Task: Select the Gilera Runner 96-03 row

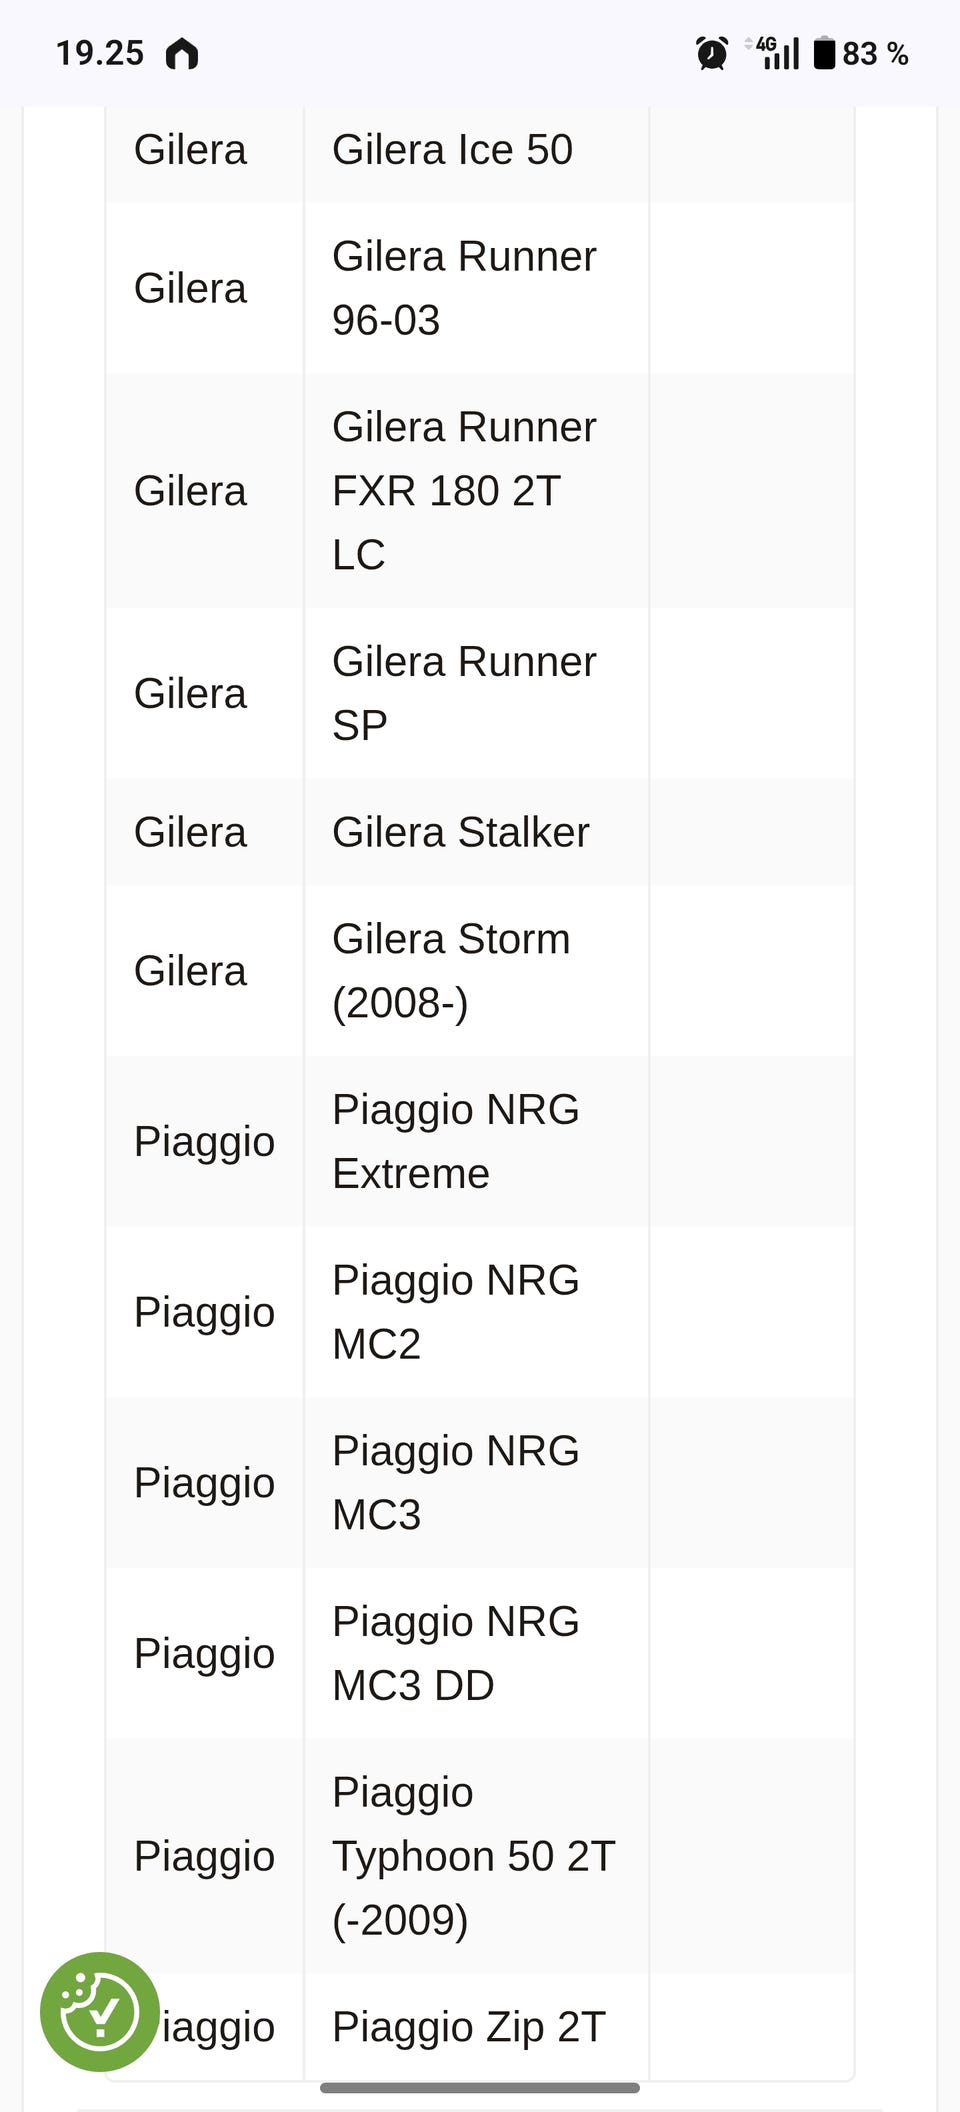Action: pyautogui.click(x=463, y=288)
